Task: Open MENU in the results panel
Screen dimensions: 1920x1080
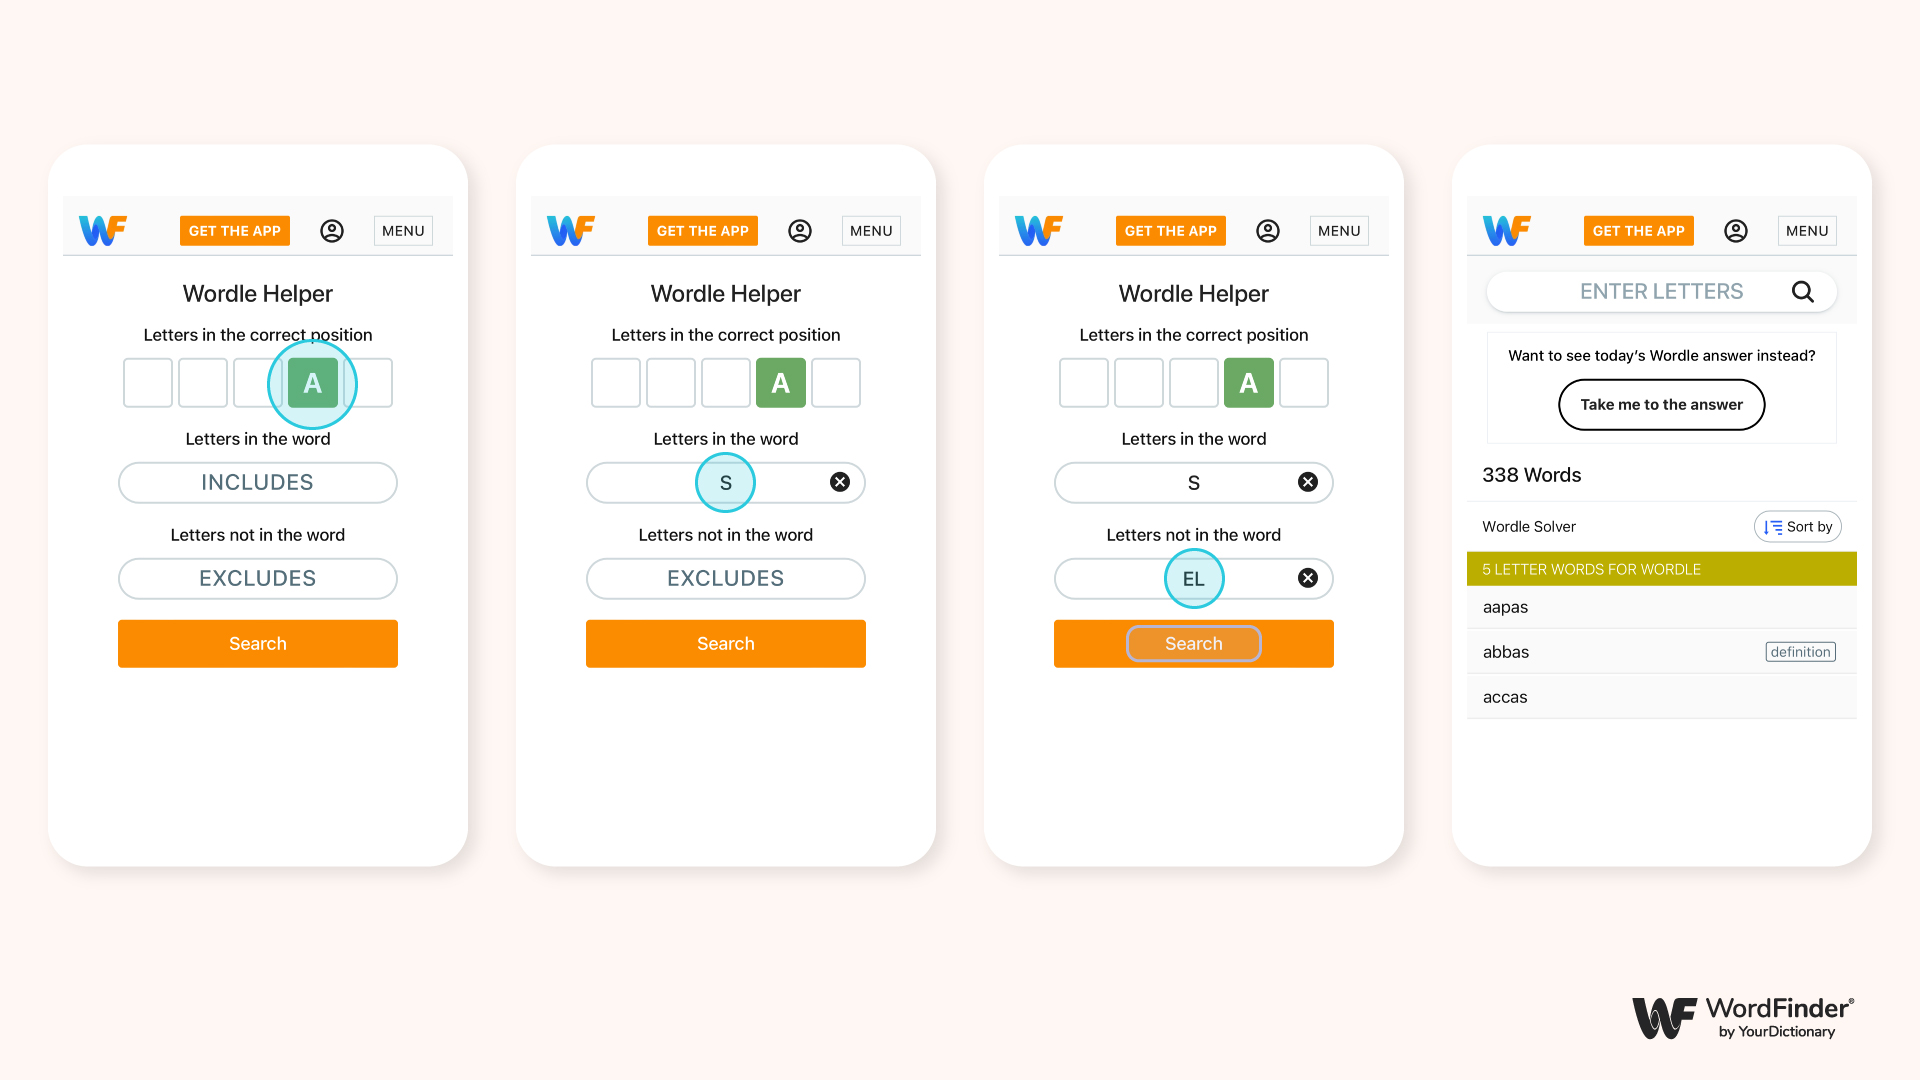Action: [1808, 229]
